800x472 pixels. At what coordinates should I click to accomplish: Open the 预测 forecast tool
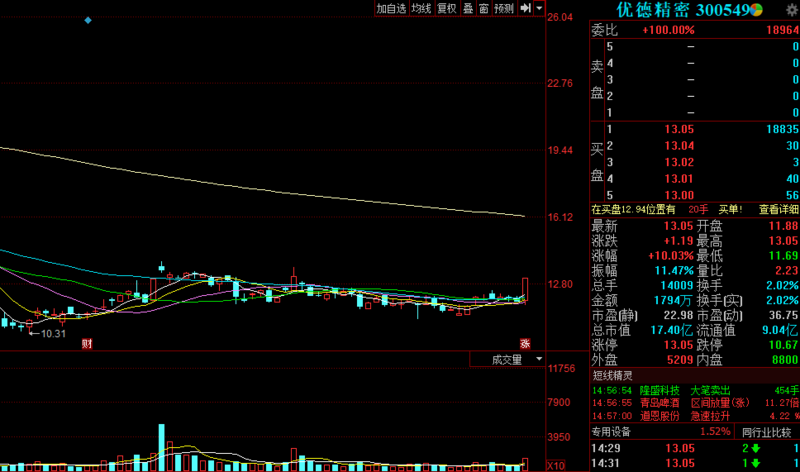point(504,8)
